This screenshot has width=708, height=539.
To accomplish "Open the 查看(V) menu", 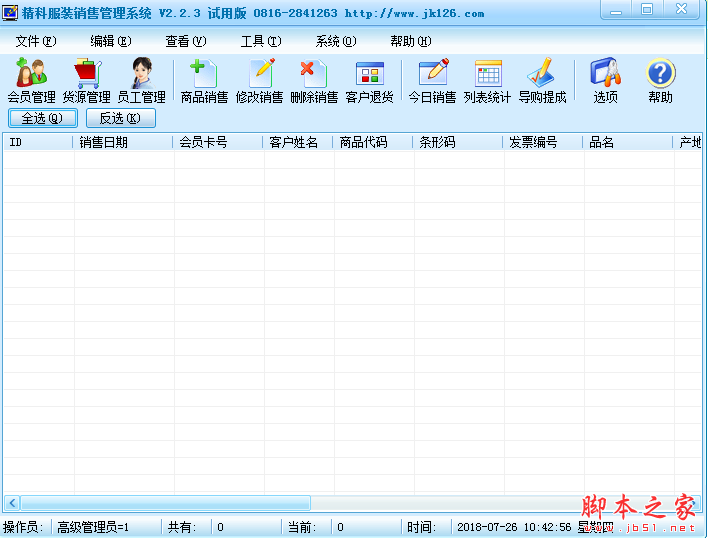I will (186, 42).
